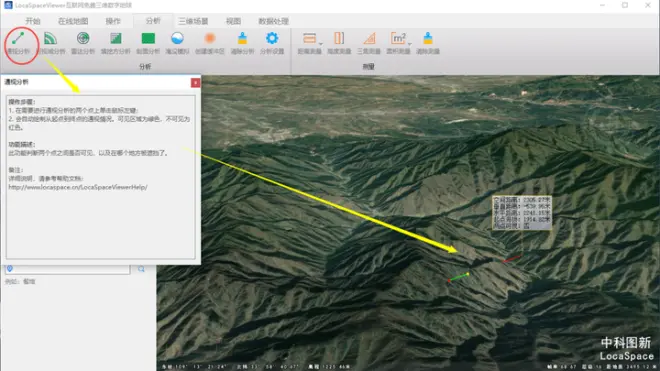This screenshot has height=371, width=660.
Task: Switch to the 三维场景 ribbon tab
Action: [x=193, y=21]
